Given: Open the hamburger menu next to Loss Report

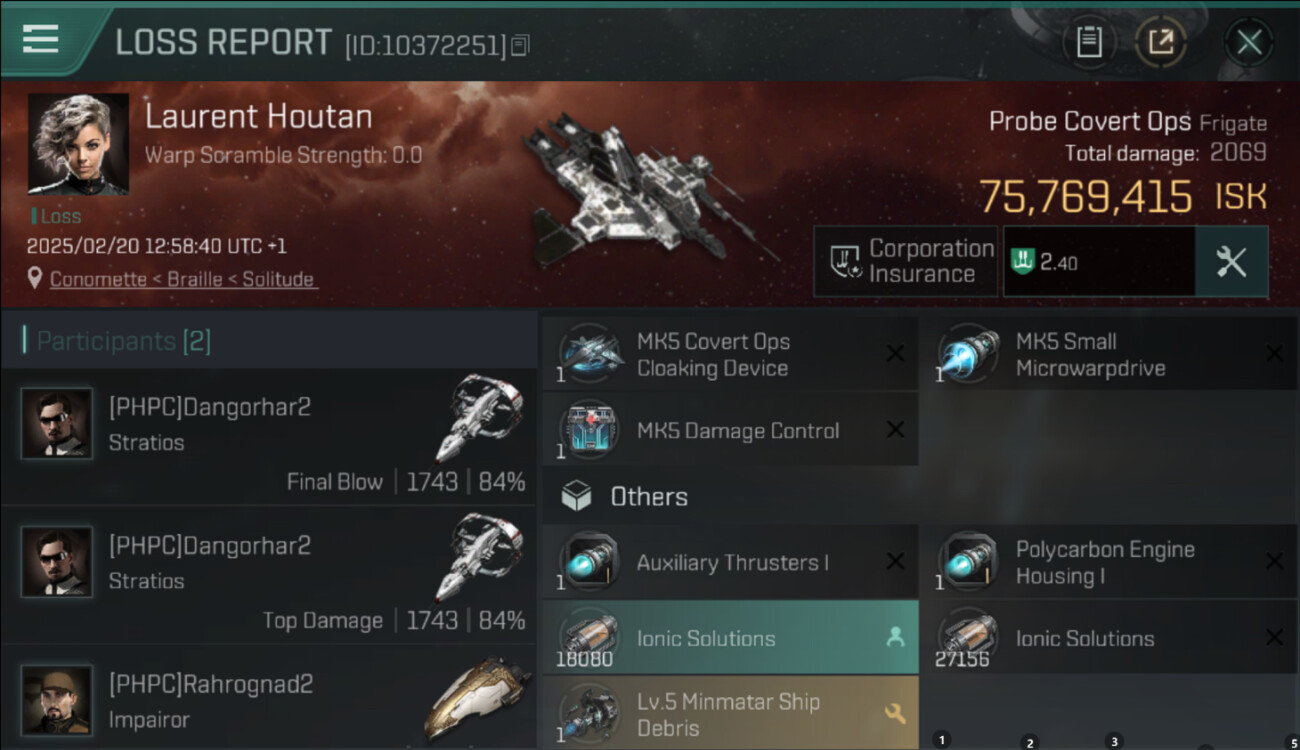Looking at the screenshot, I should tap(40, 40).
